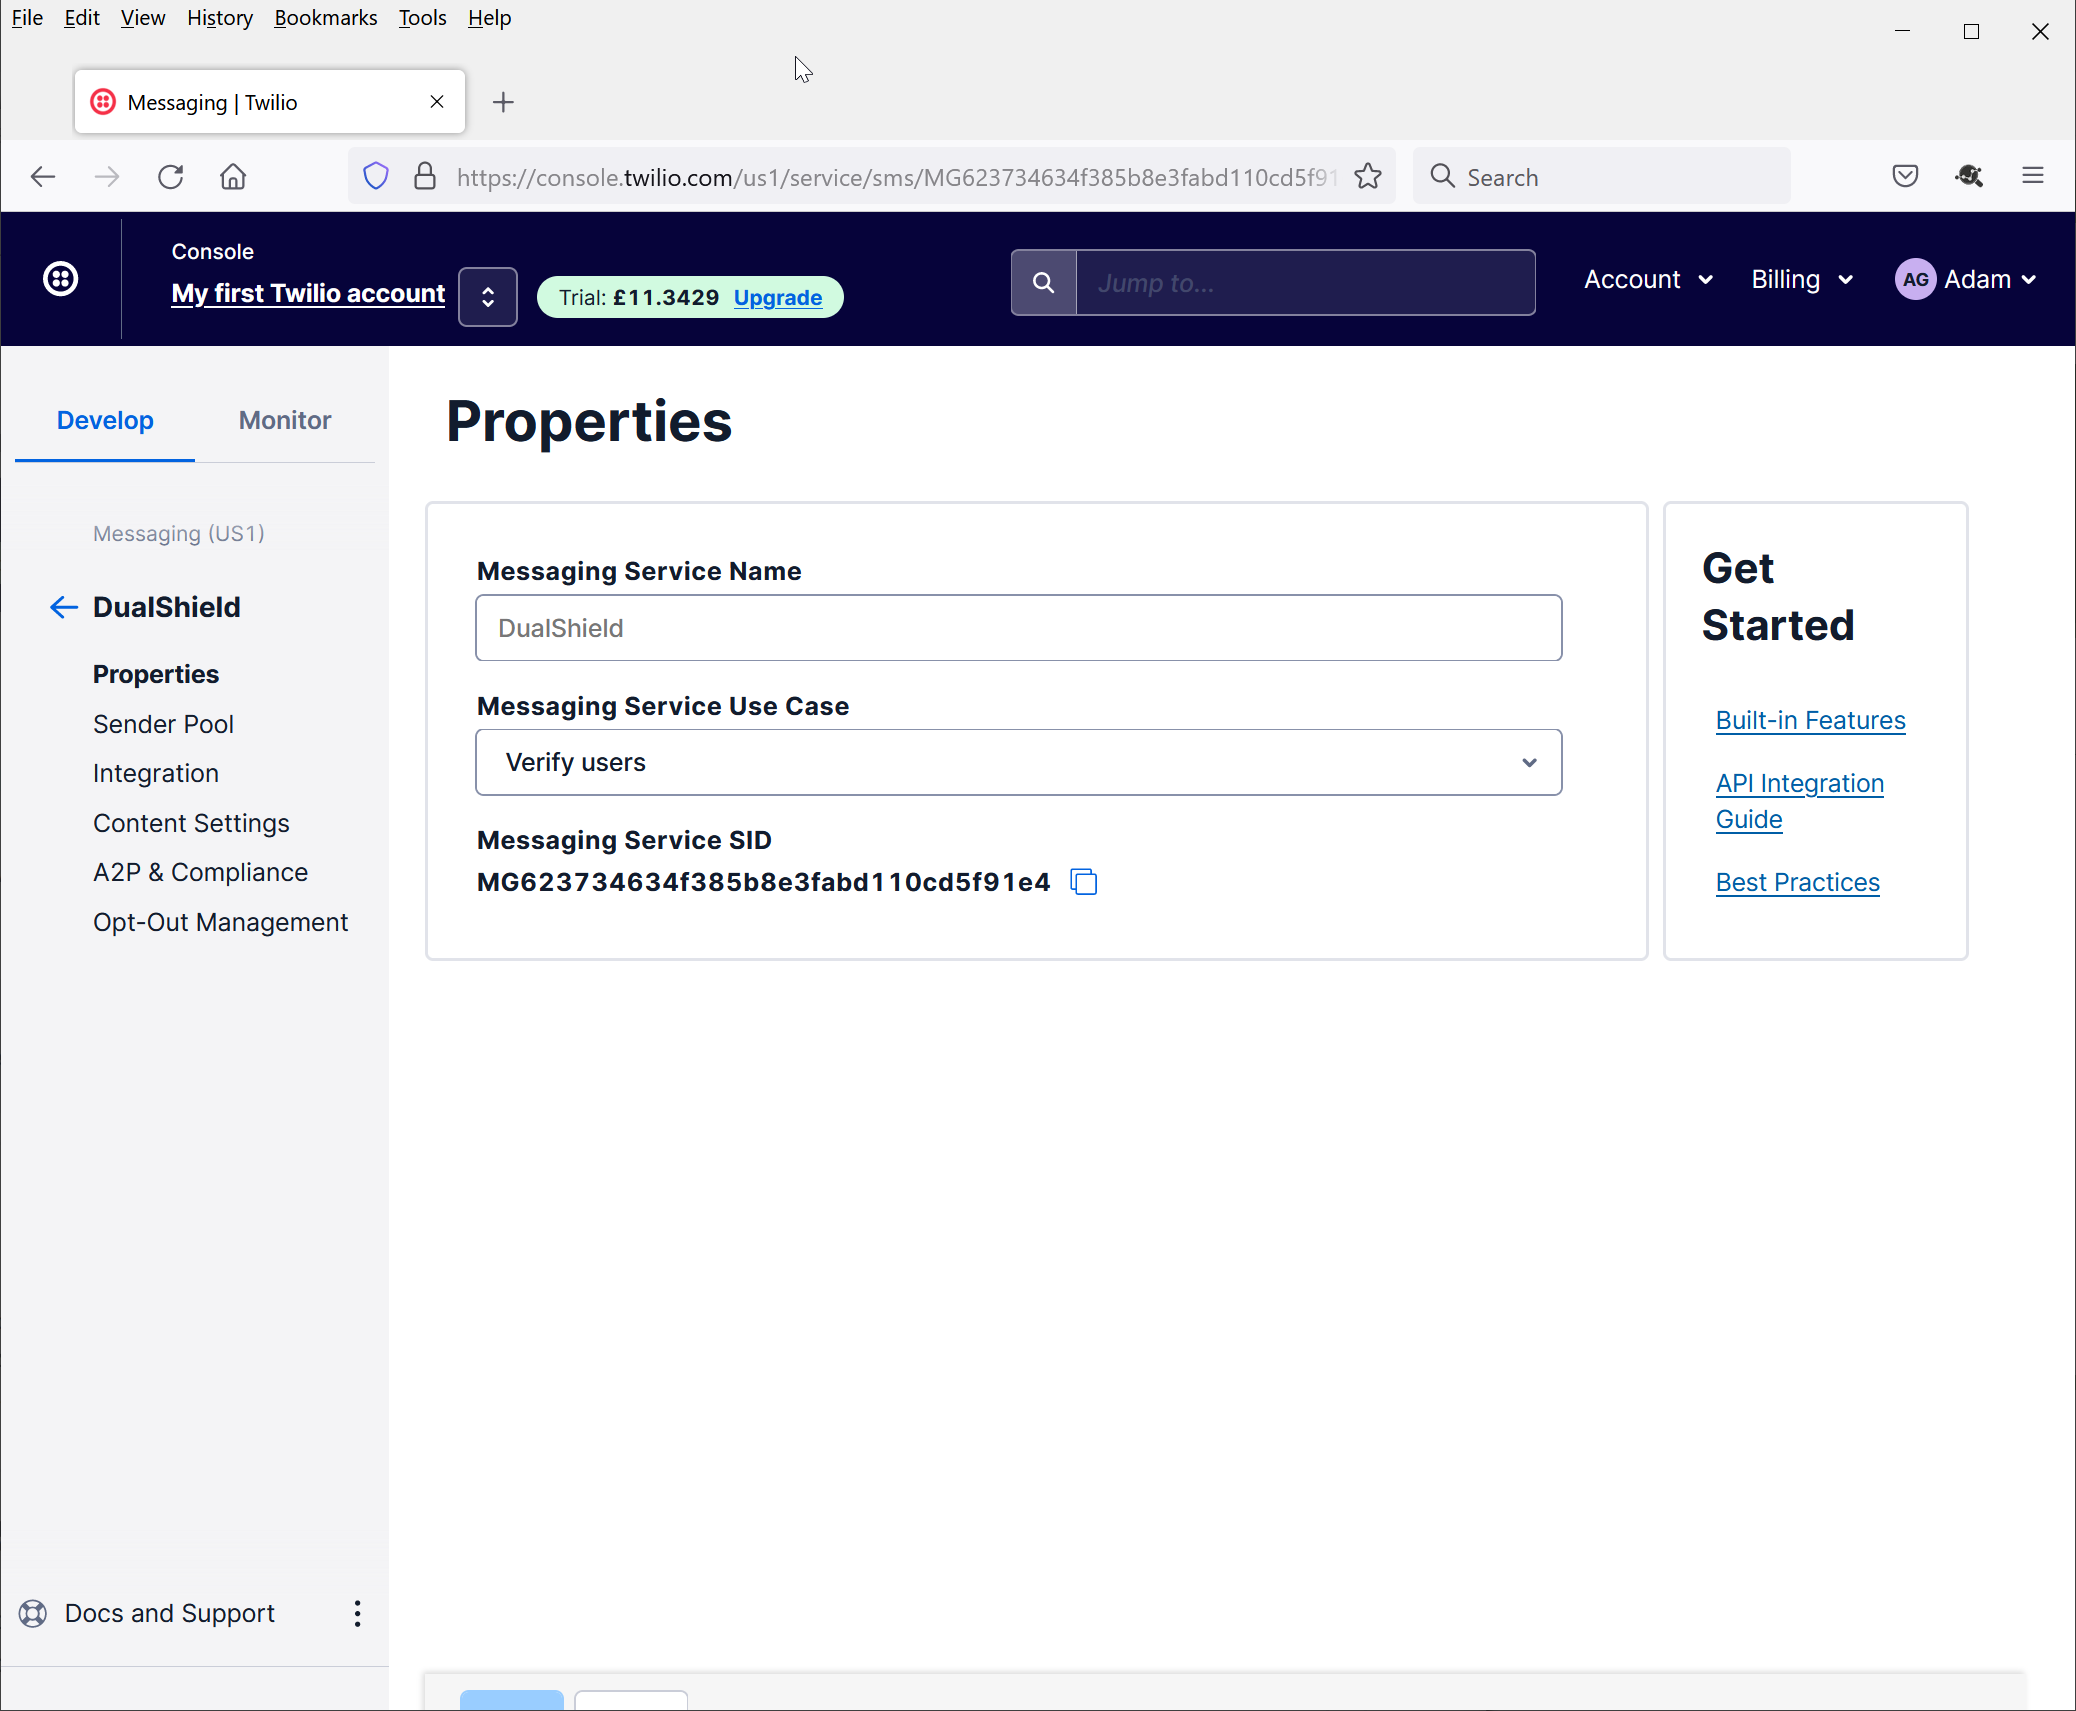Click the Twilio logo home icon

click(x=61, y=279)
